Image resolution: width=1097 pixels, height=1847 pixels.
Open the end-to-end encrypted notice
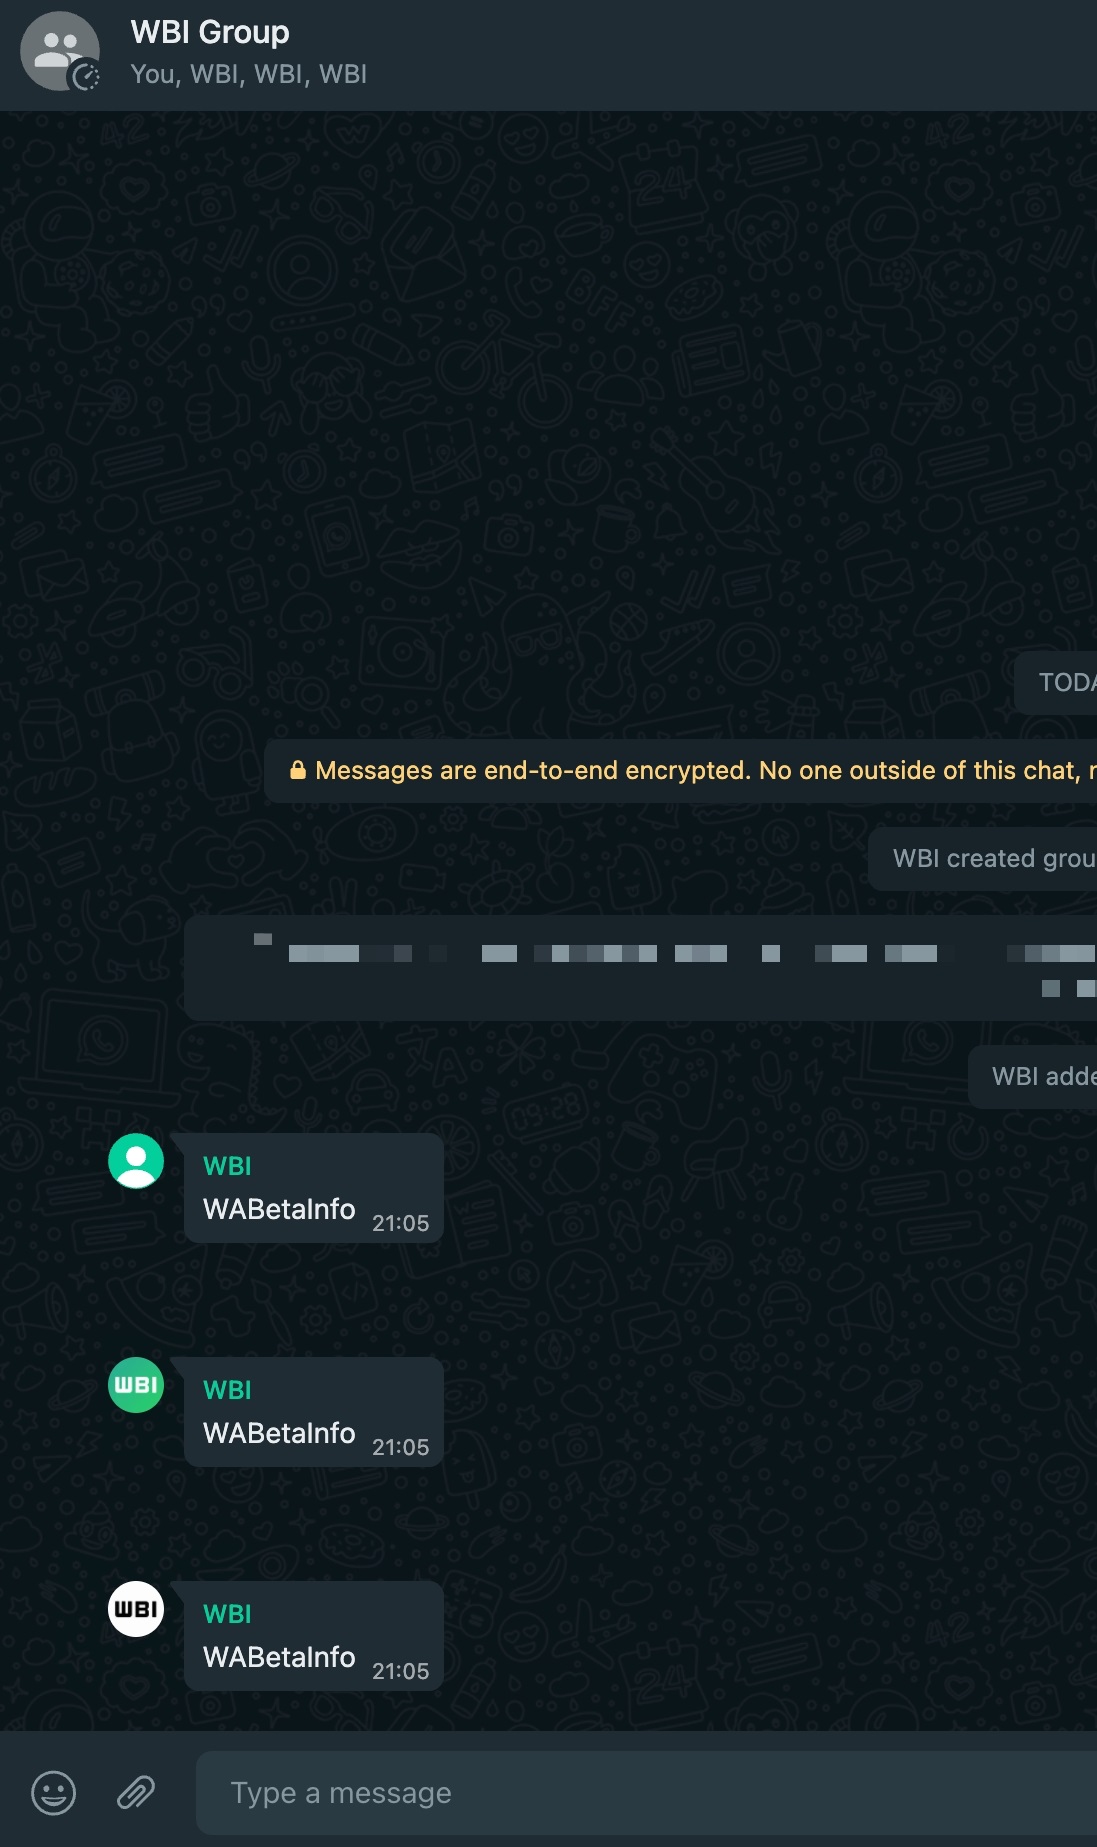[x=680, y=771]
